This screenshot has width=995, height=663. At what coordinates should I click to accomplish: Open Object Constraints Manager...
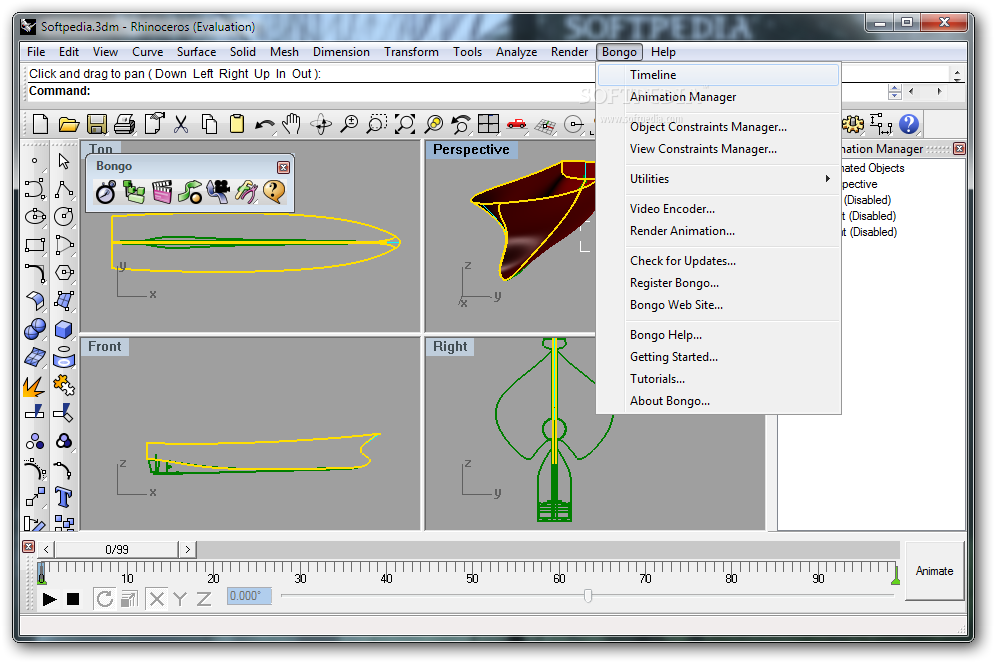[x=718, y=127]
